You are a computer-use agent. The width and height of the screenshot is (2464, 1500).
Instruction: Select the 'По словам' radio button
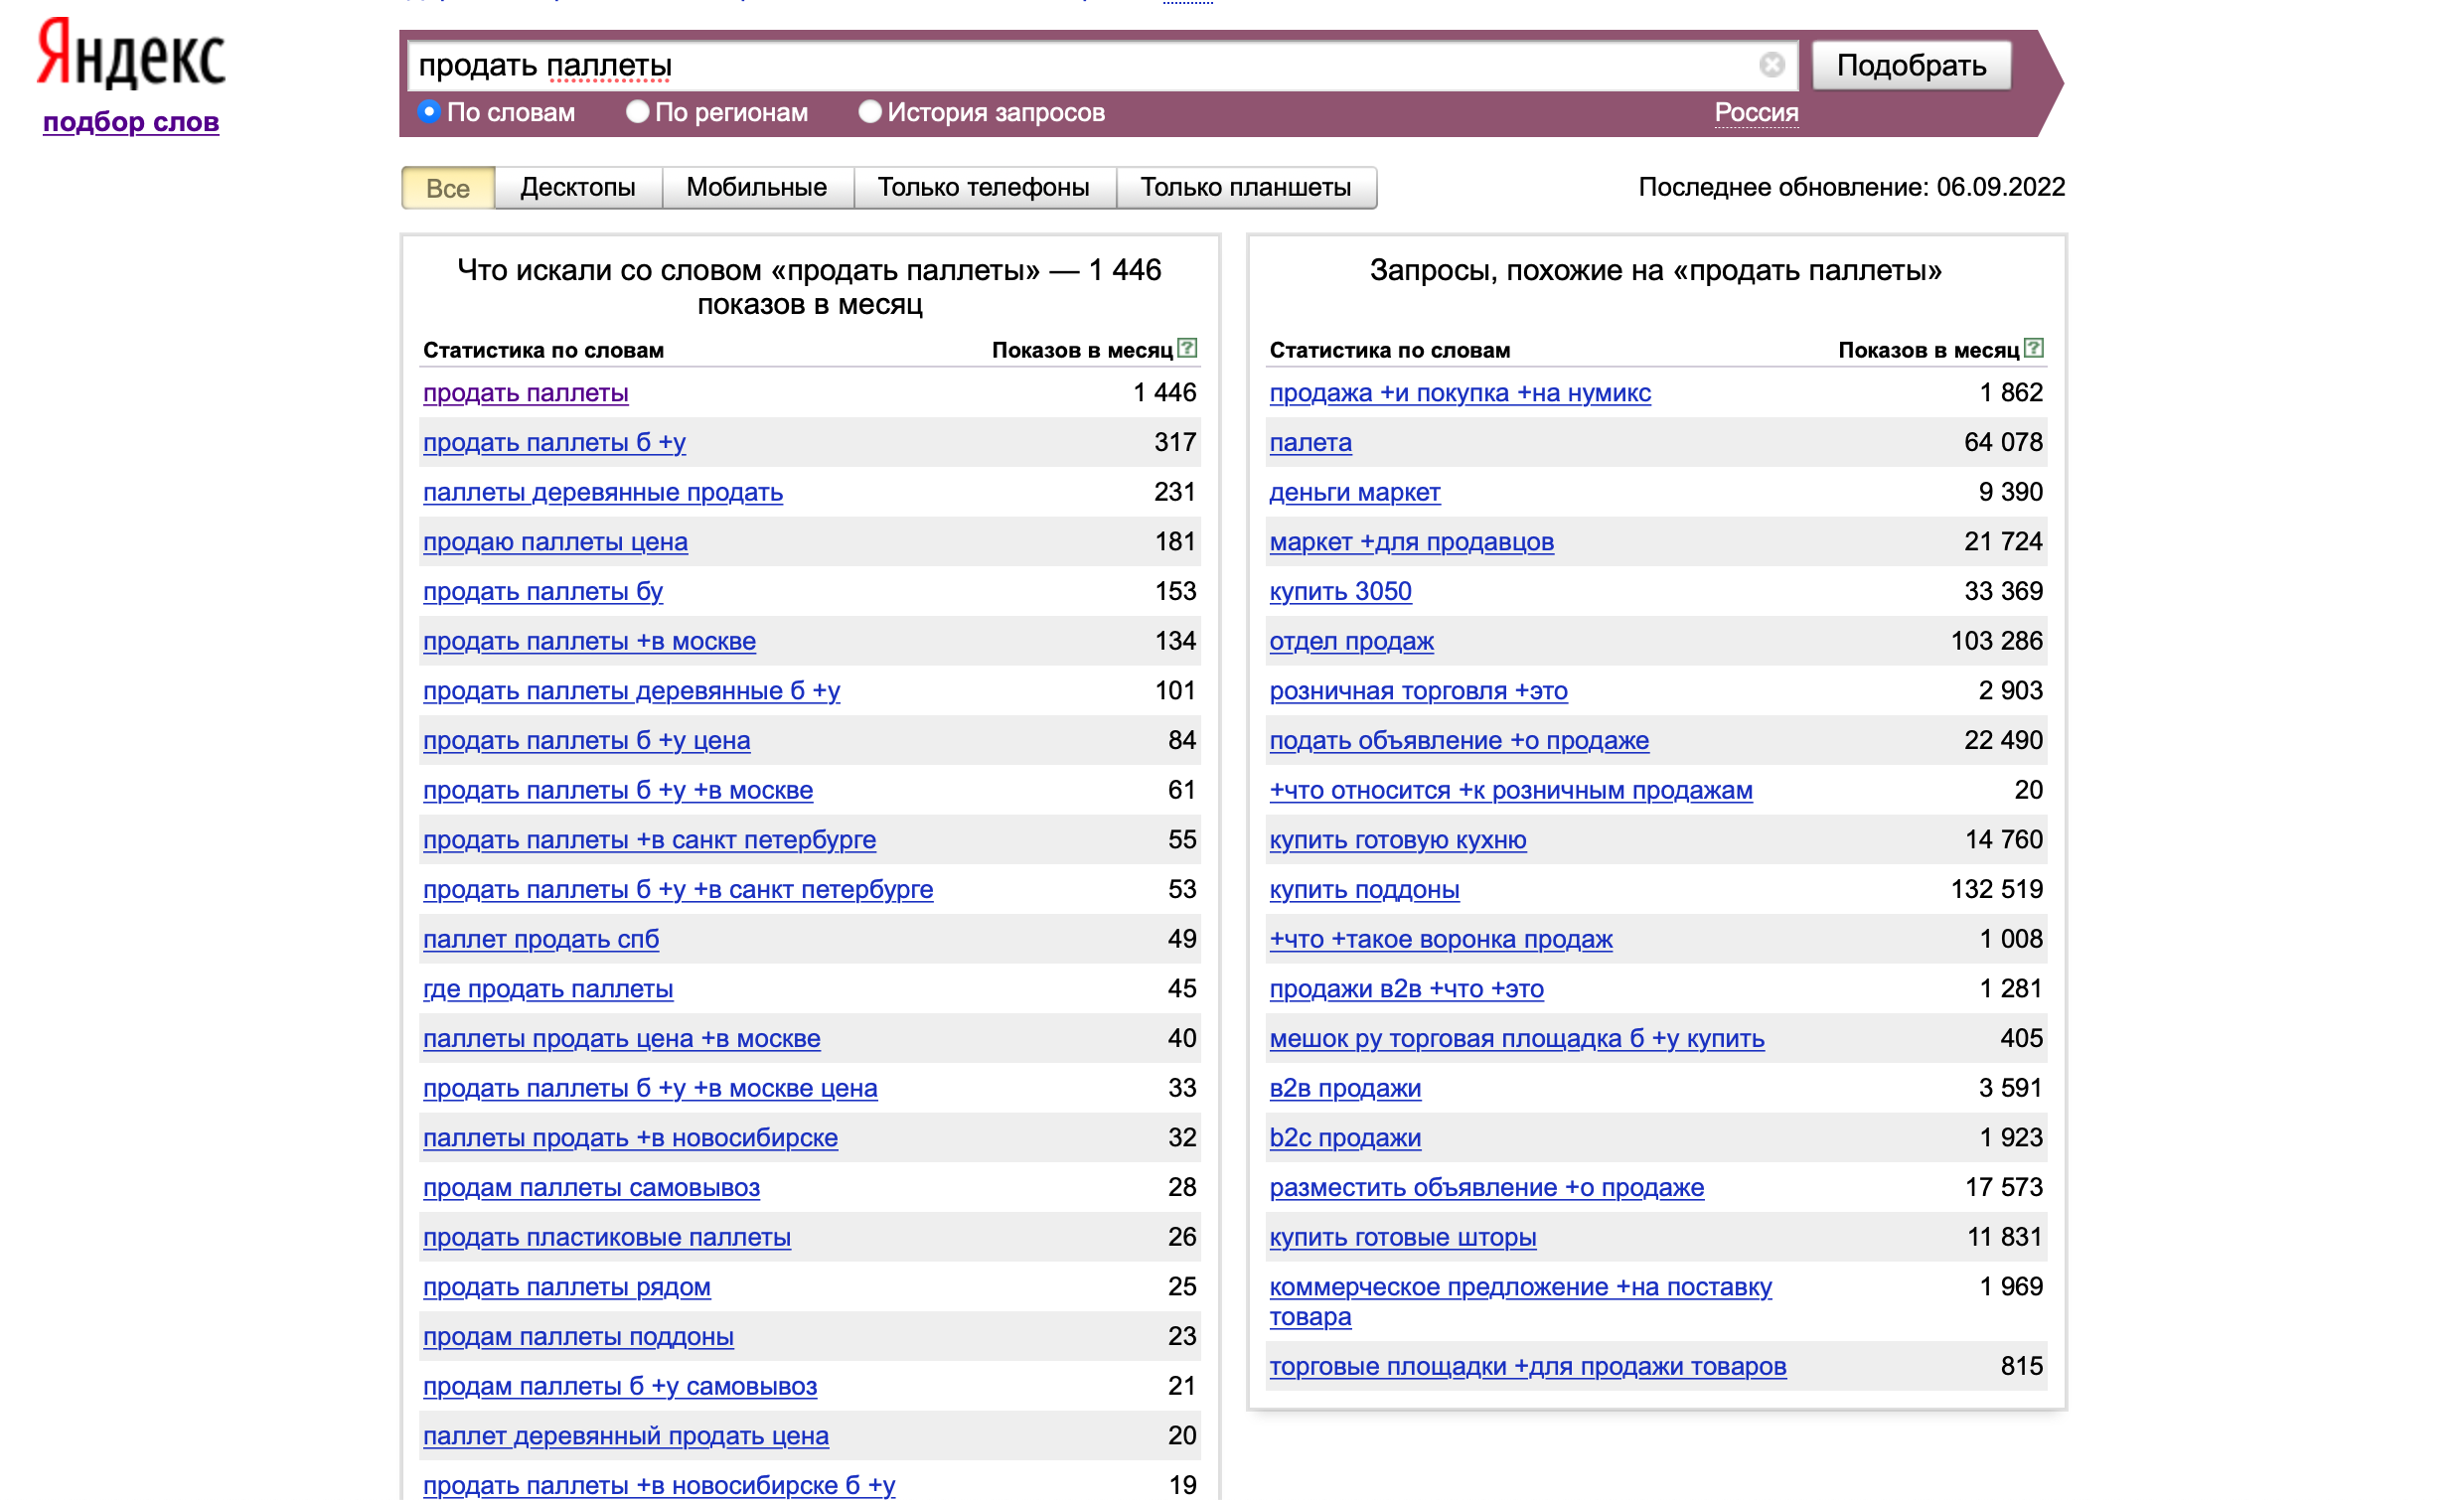[429, 111]
